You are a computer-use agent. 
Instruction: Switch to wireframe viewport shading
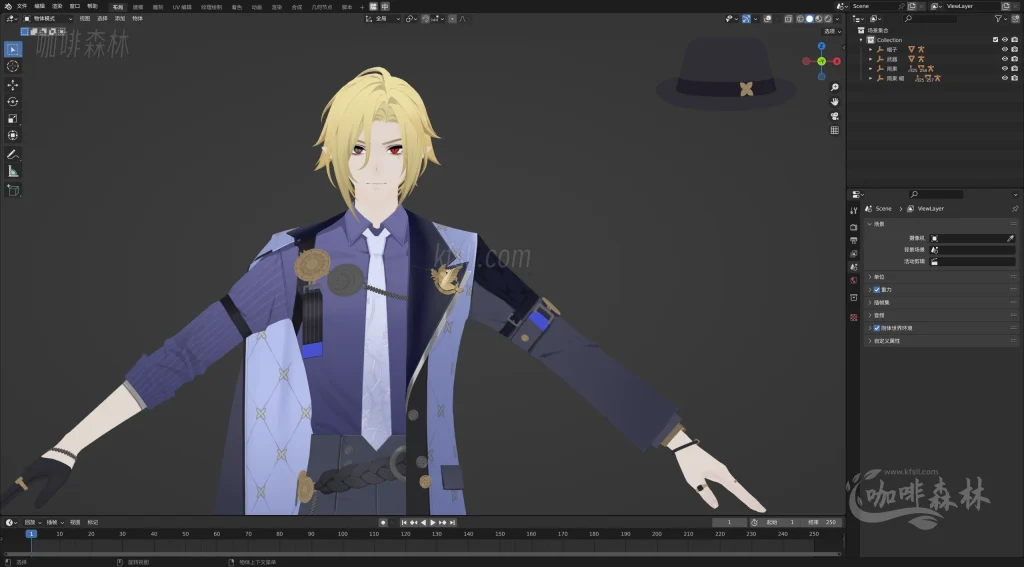[800, 19]
